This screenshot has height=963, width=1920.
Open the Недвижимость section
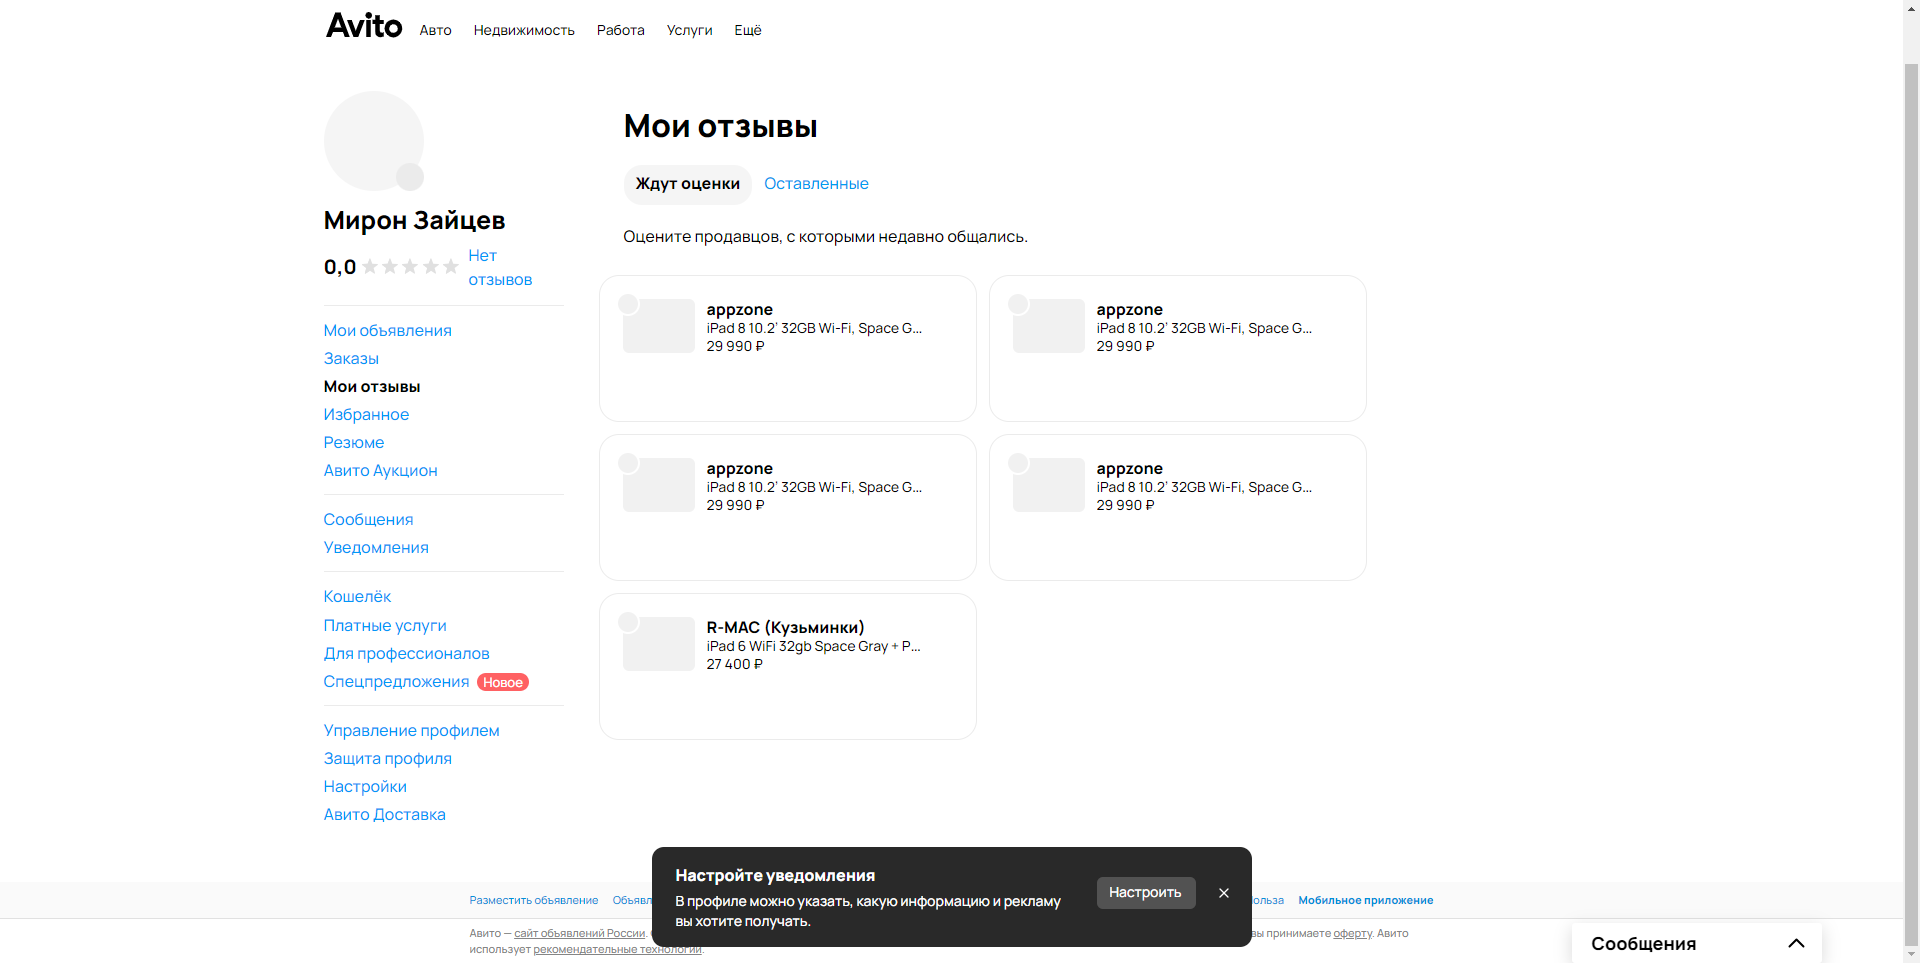pos(524,30)
